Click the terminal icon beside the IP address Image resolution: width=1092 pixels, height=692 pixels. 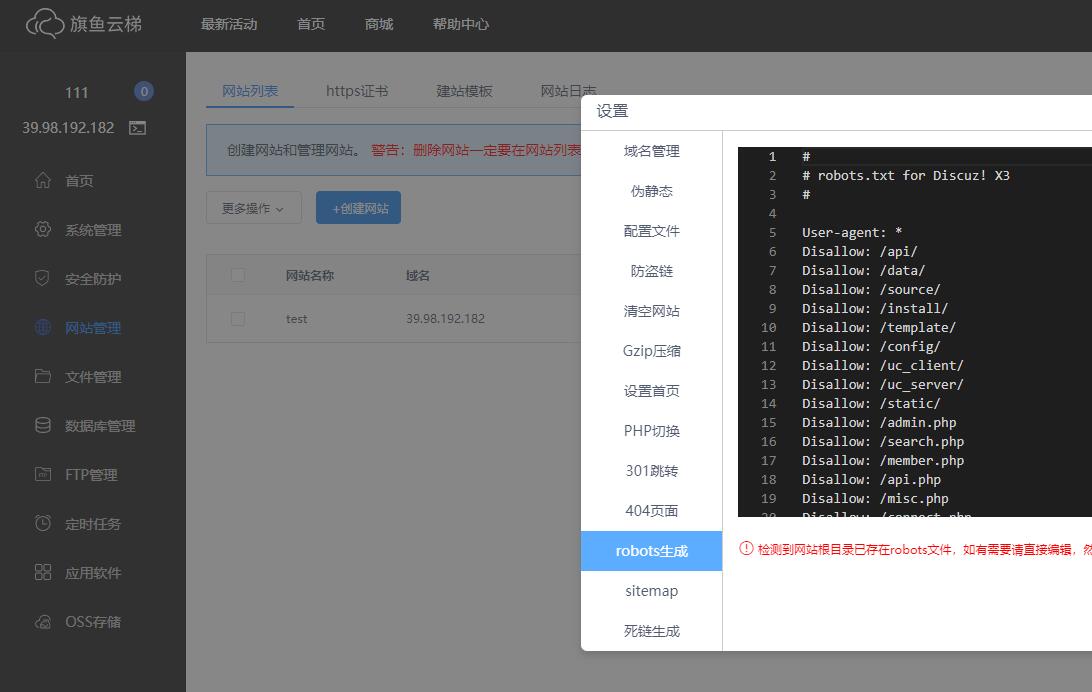138,128
